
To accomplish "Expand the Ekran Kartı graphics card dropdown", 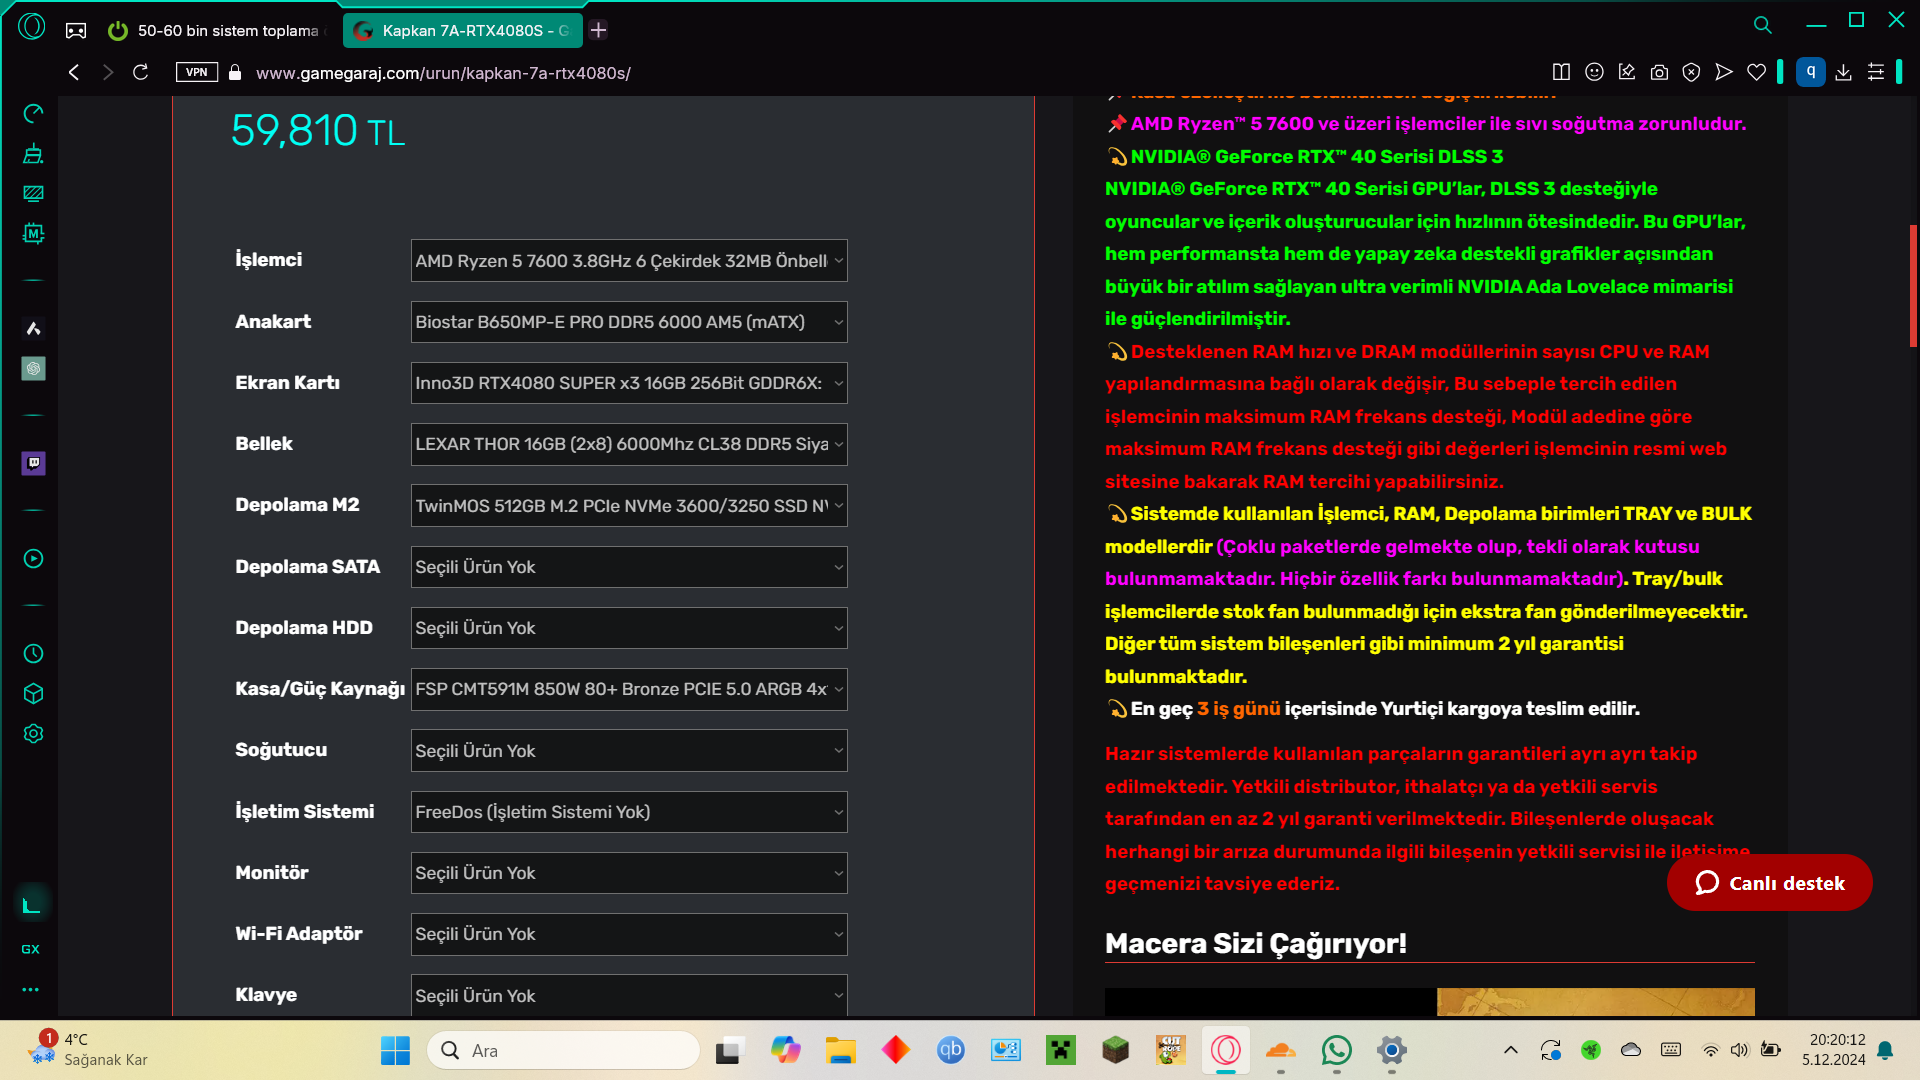I will 629,383.
